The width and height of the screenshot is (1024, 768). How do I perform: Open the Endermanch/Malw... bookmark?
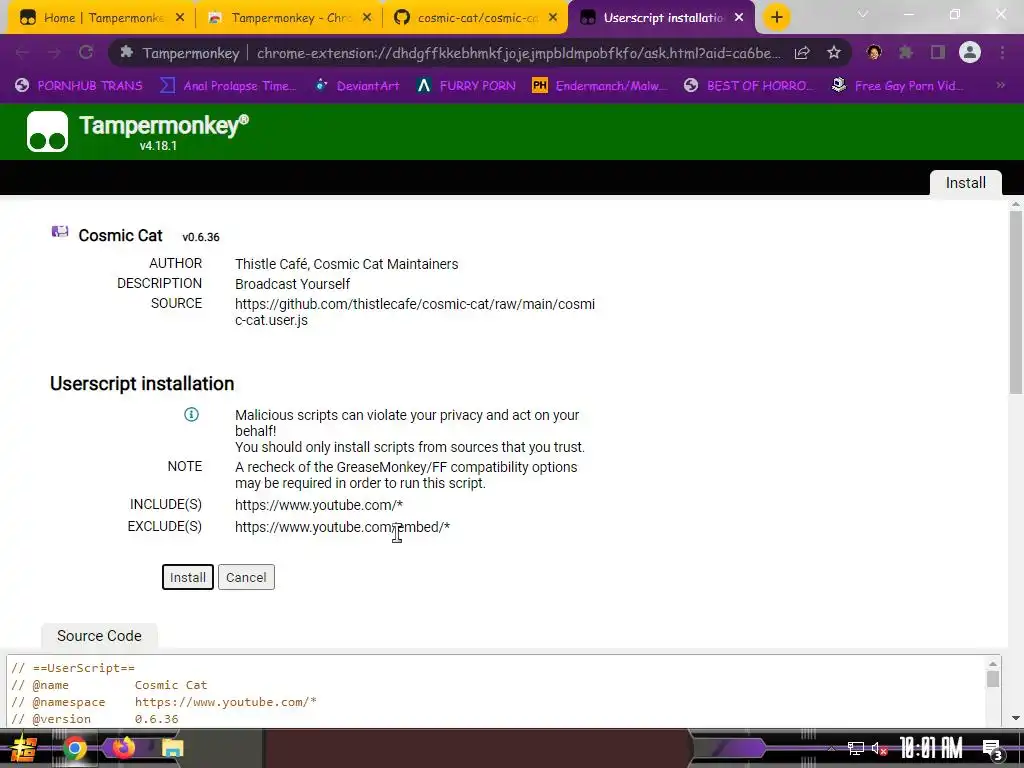pyautogui.click(x=600, y=86)
